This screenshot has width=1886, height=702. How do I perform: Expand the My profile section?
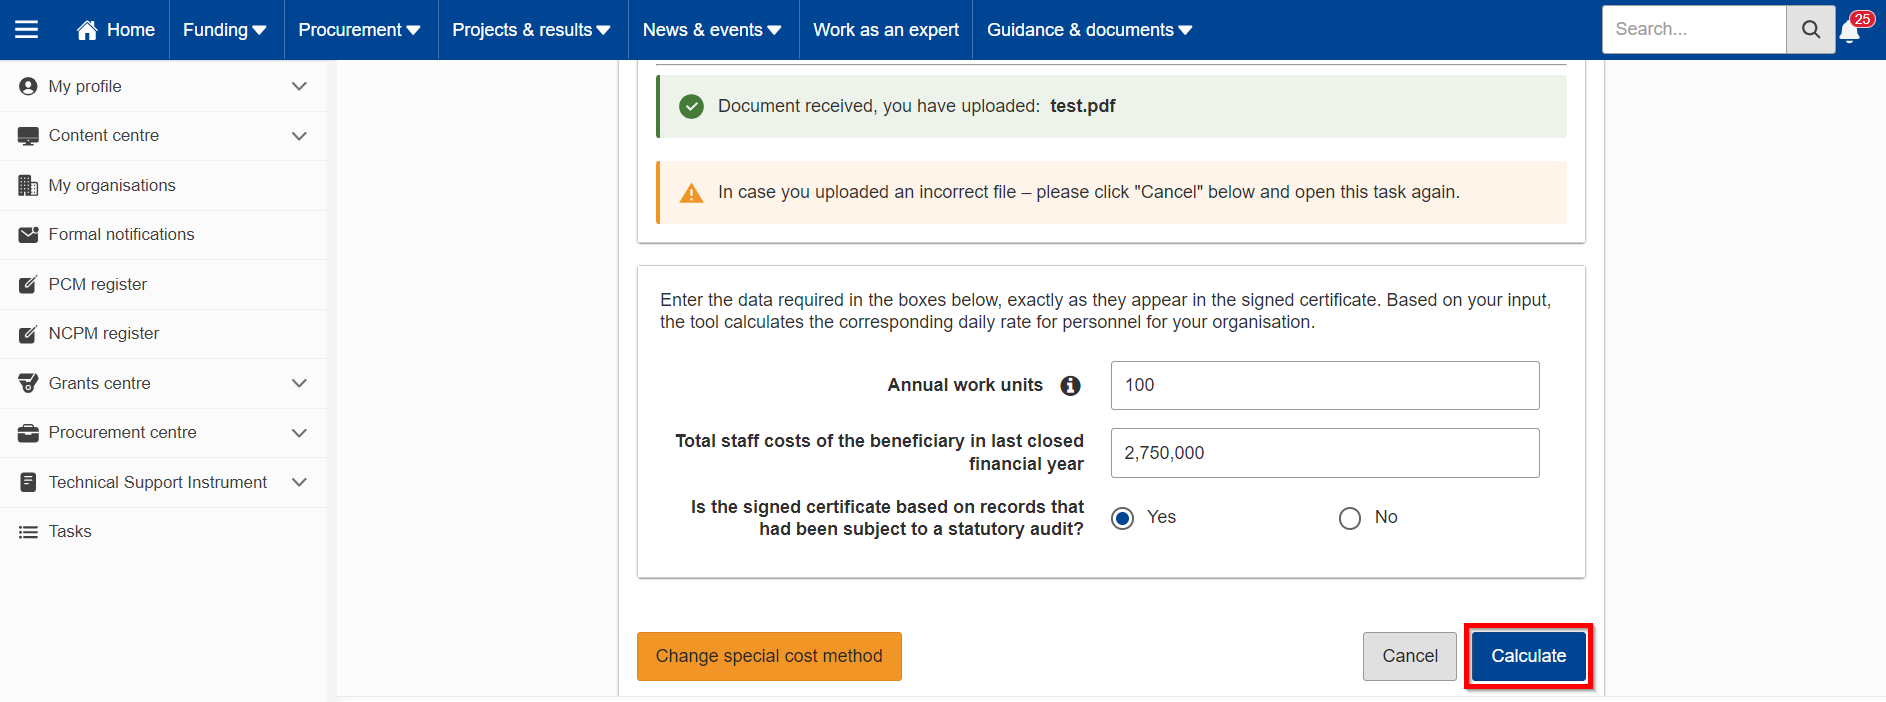(x=299, y=86)
